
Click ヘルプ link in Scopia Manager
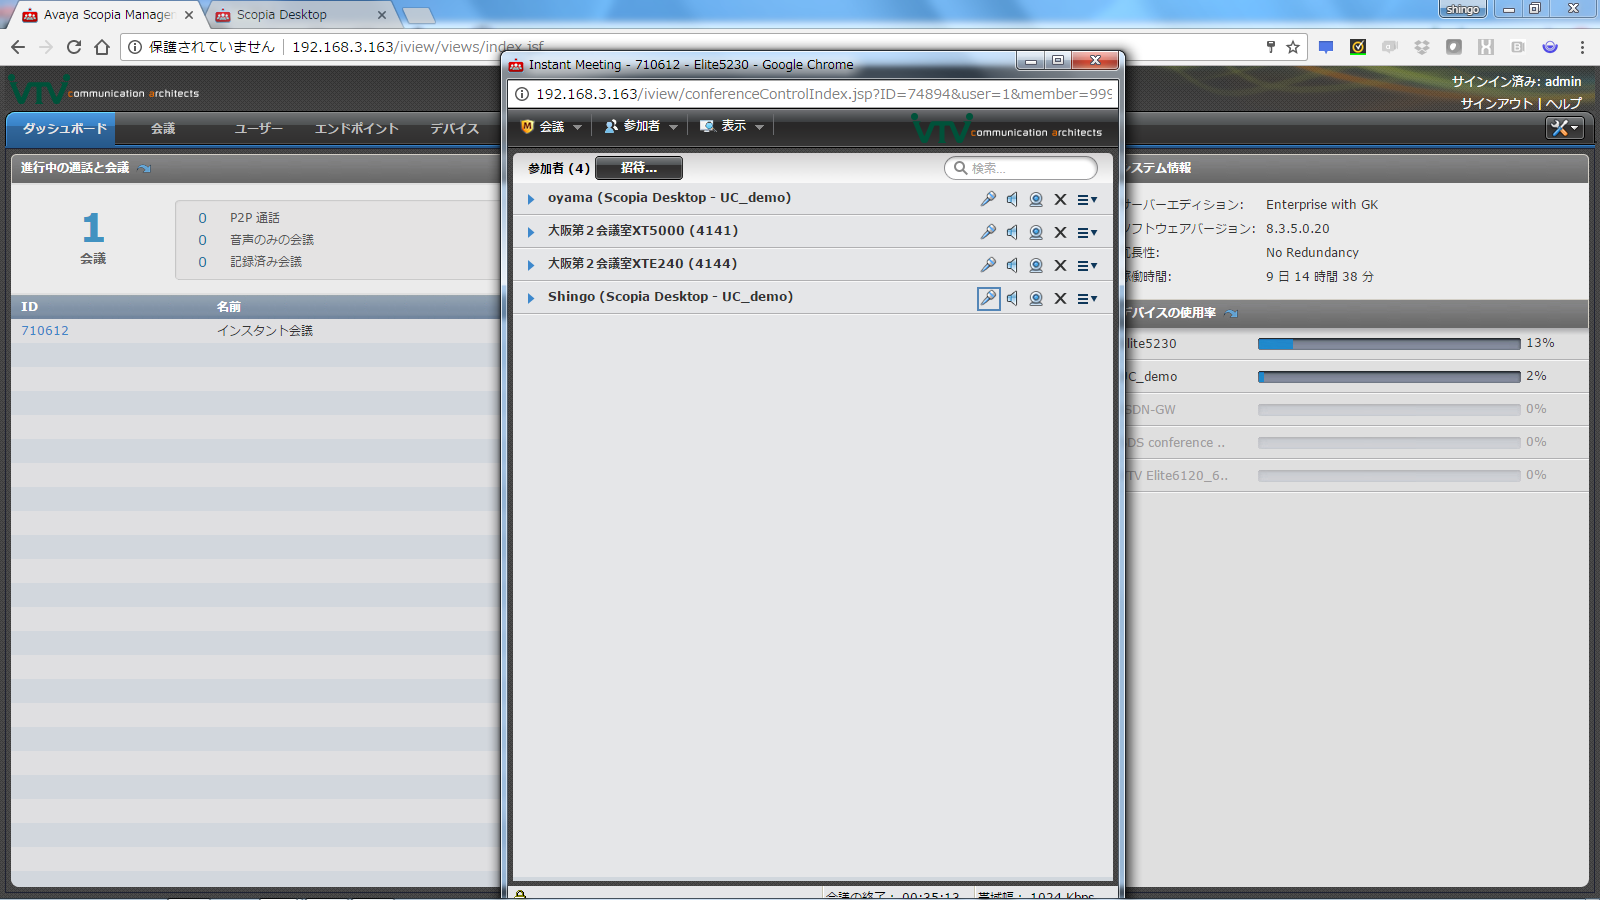pyautogui.click(x=1563, y=103)
